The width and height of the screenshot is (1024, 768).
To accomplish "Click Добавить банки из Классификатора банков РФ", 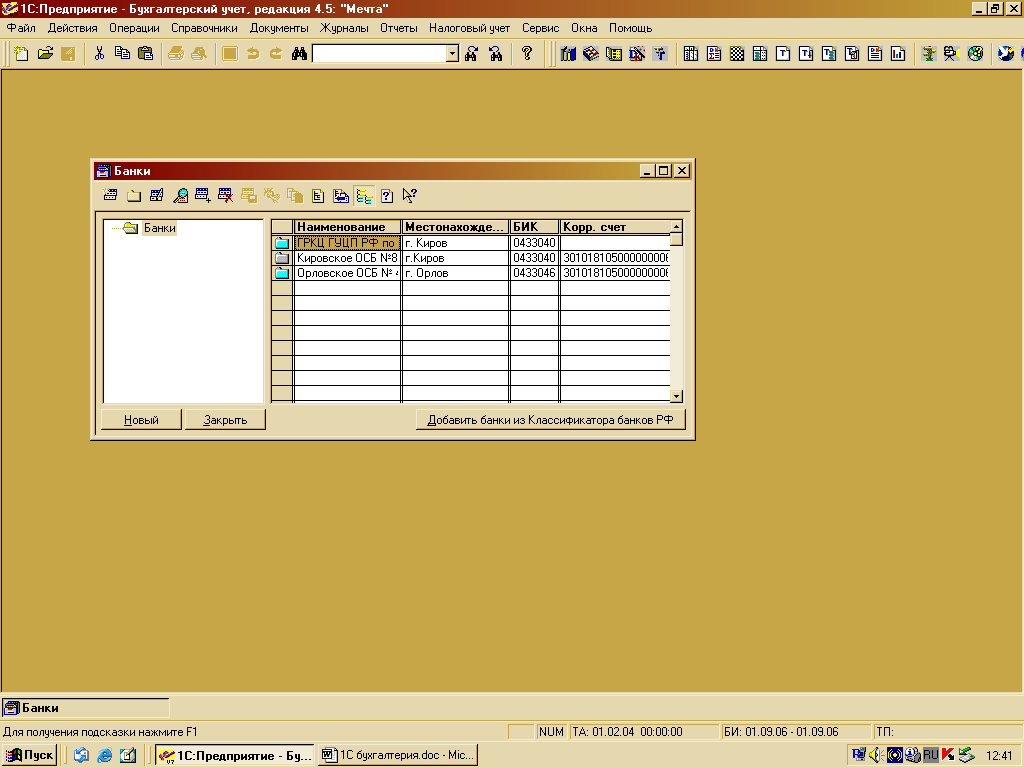I will pyautogui.click(x=550, y=420).
